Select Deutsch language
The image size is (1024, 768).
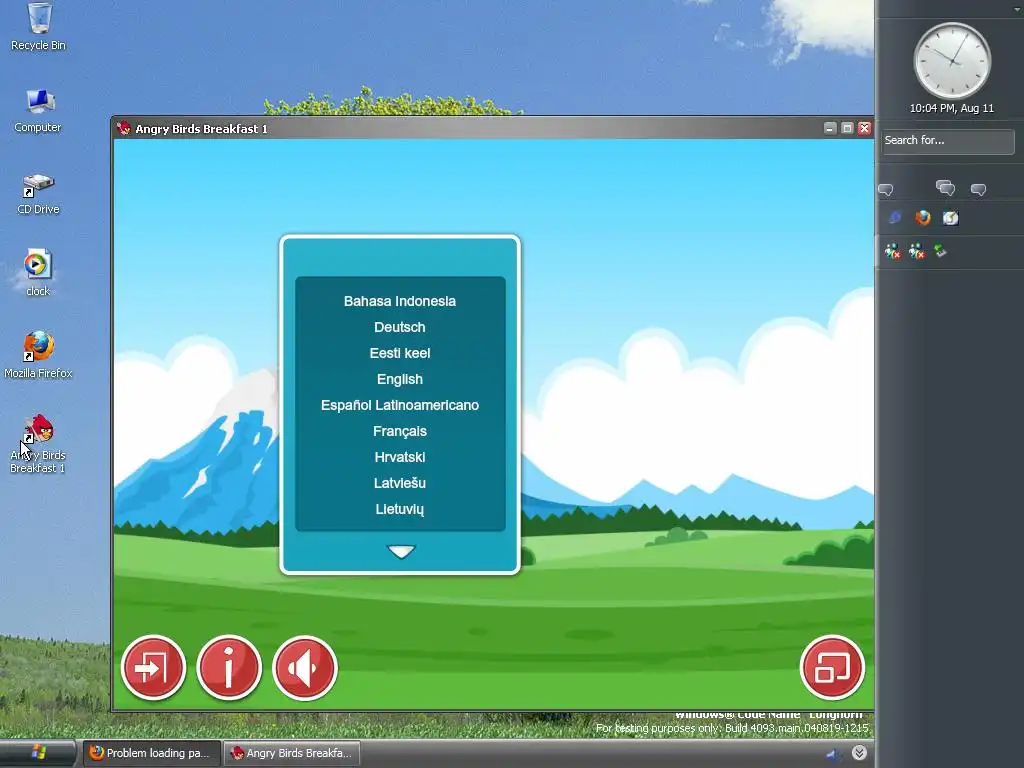pos(400,327)
